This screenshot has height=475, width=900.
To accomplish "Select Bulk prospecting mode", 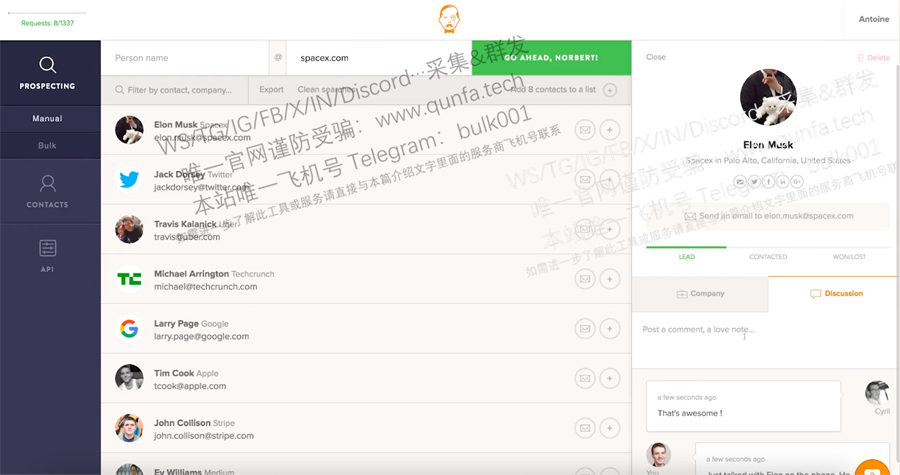I will point(48,146).
